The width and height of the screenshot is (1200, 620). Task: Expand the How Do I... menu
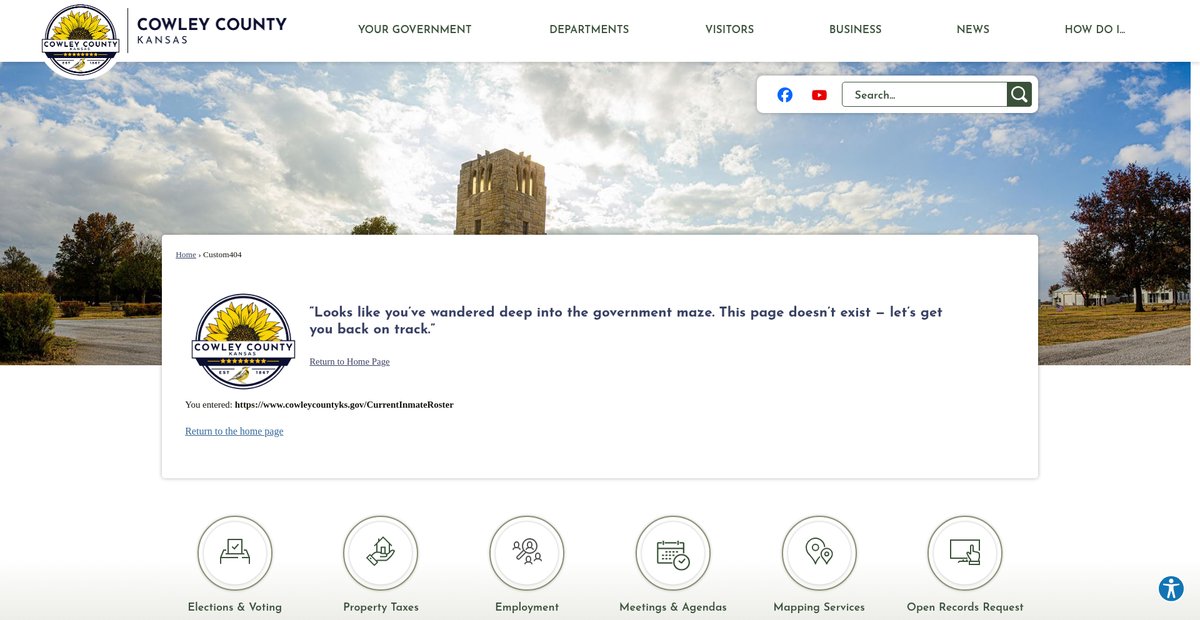click(1094, 30)
